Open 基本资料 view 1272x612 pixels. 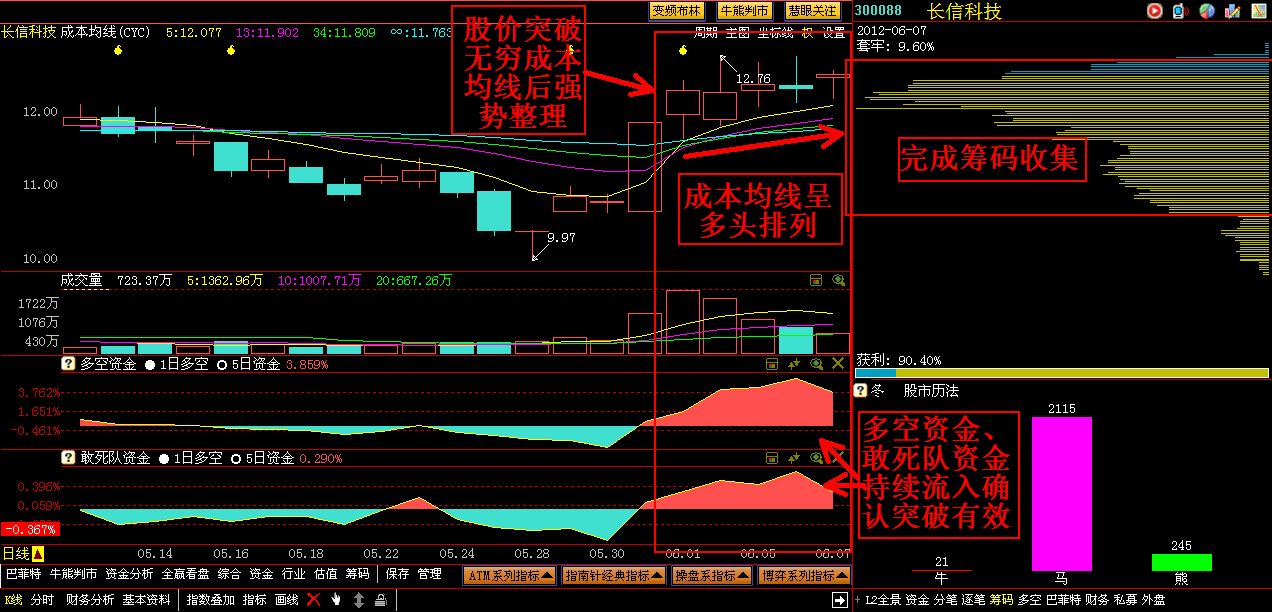coord(146,600)
